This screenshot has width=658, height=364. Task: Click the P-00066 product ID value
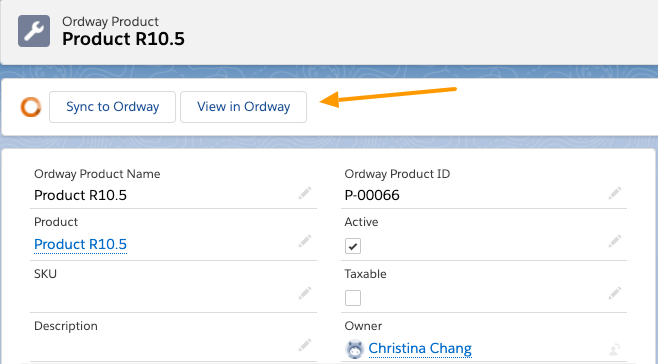coord(372,195)
